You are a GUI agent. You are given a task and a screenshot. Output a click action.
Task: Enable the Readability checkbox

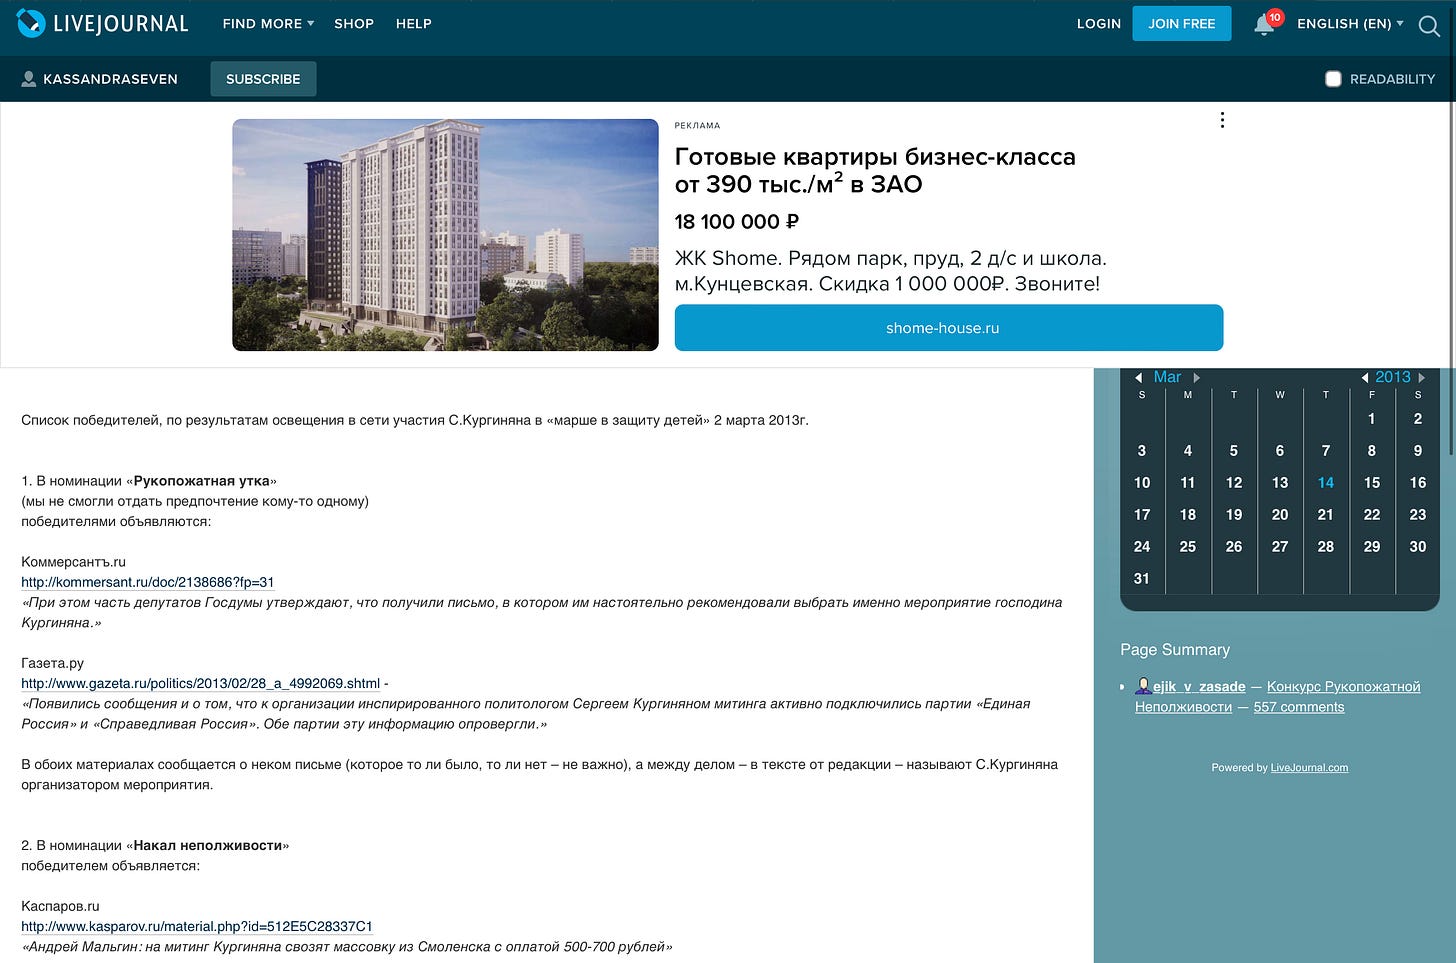(1333, 79)
